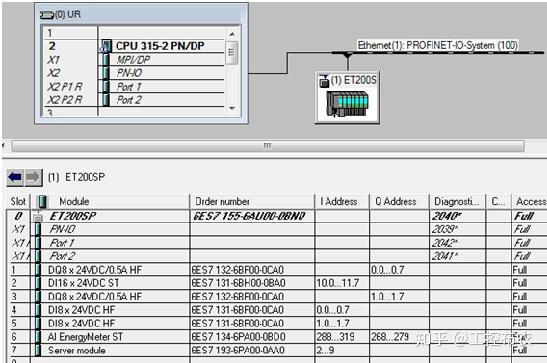Click the small device icon beside (1) ET200S
The image size is (547, 363).
pyautogui.click(x=324, y=81)
